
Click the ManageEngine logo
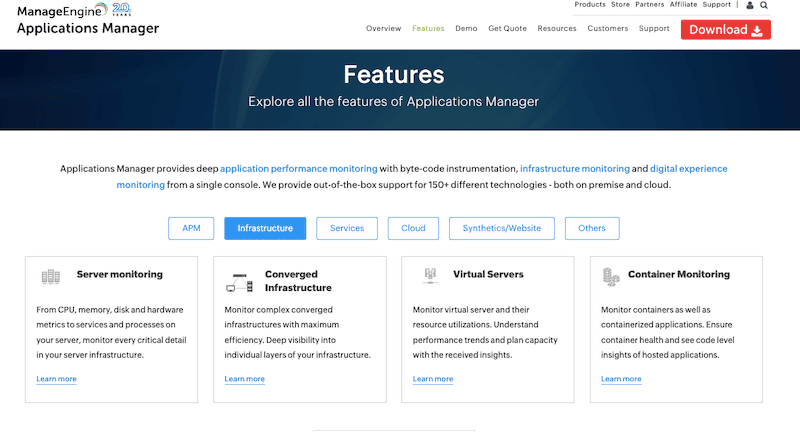click(62, 10)
